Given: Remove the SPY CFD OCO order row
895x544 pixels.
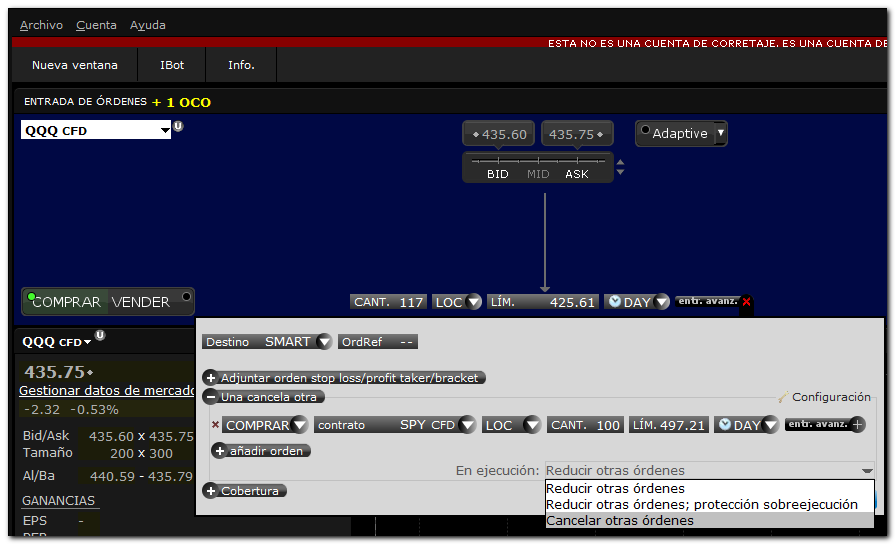Looking at the screenshot, I should [x=215, y=425].
